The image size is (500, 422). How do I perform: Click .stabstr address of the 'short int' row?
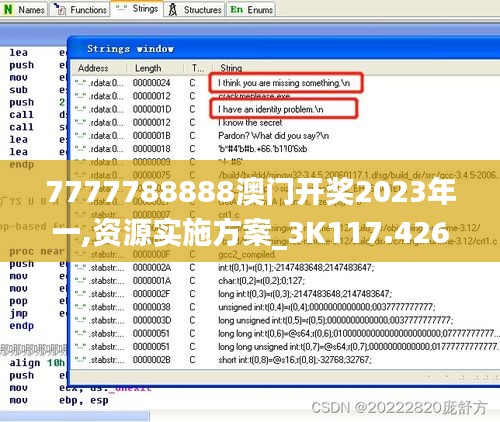click(x=107, y=360)
